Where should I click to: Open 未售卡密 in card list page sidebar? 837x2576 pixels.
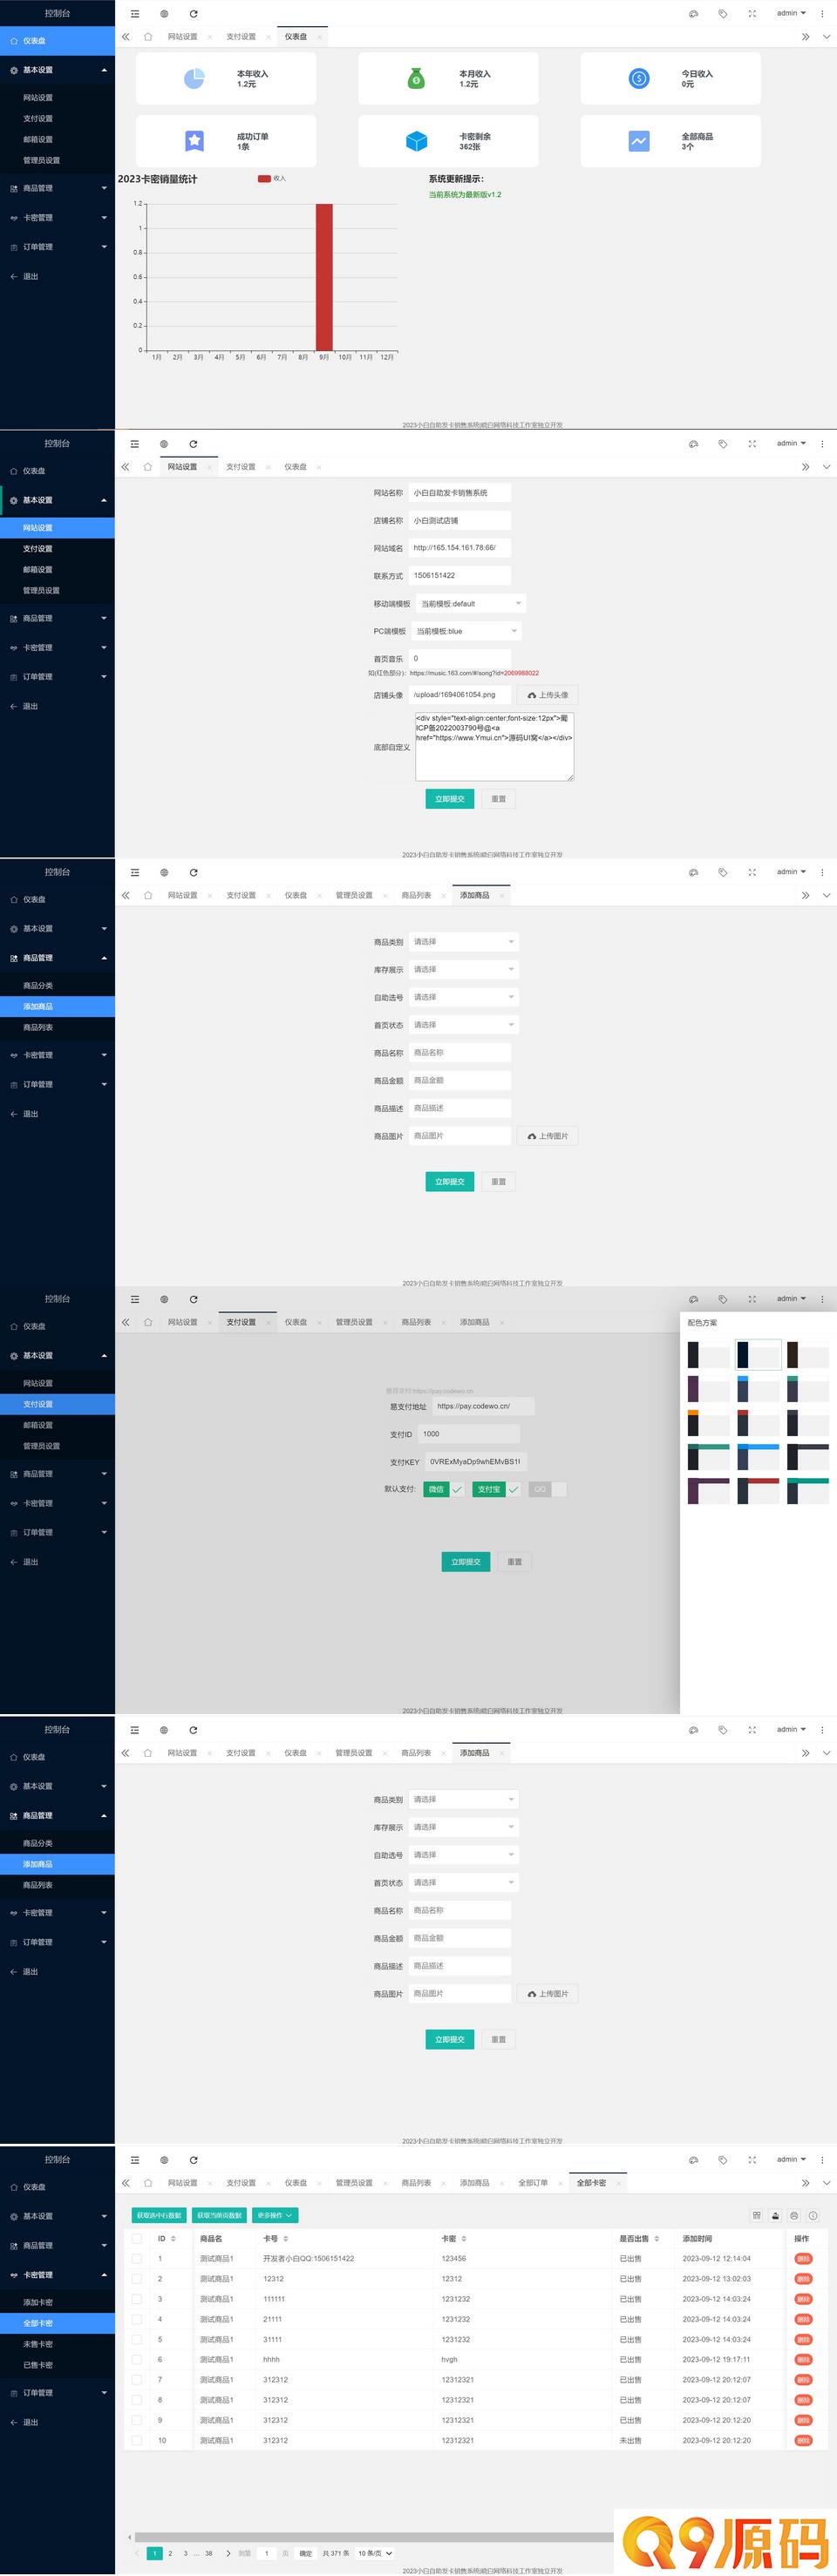click(x=57, y=2344)
